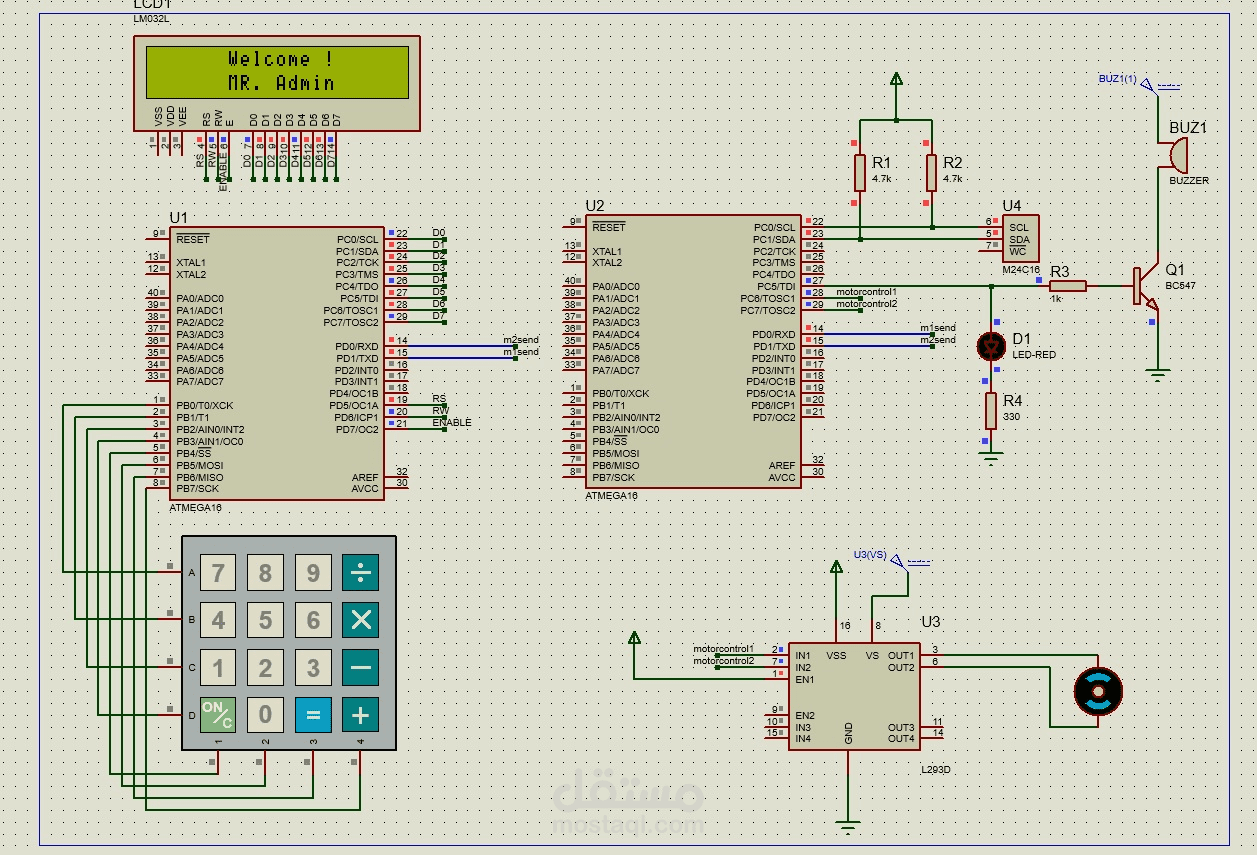Click the 'BUZZER' text under BUZ1
The image size is (1257, 855).
coord(1189,181)
